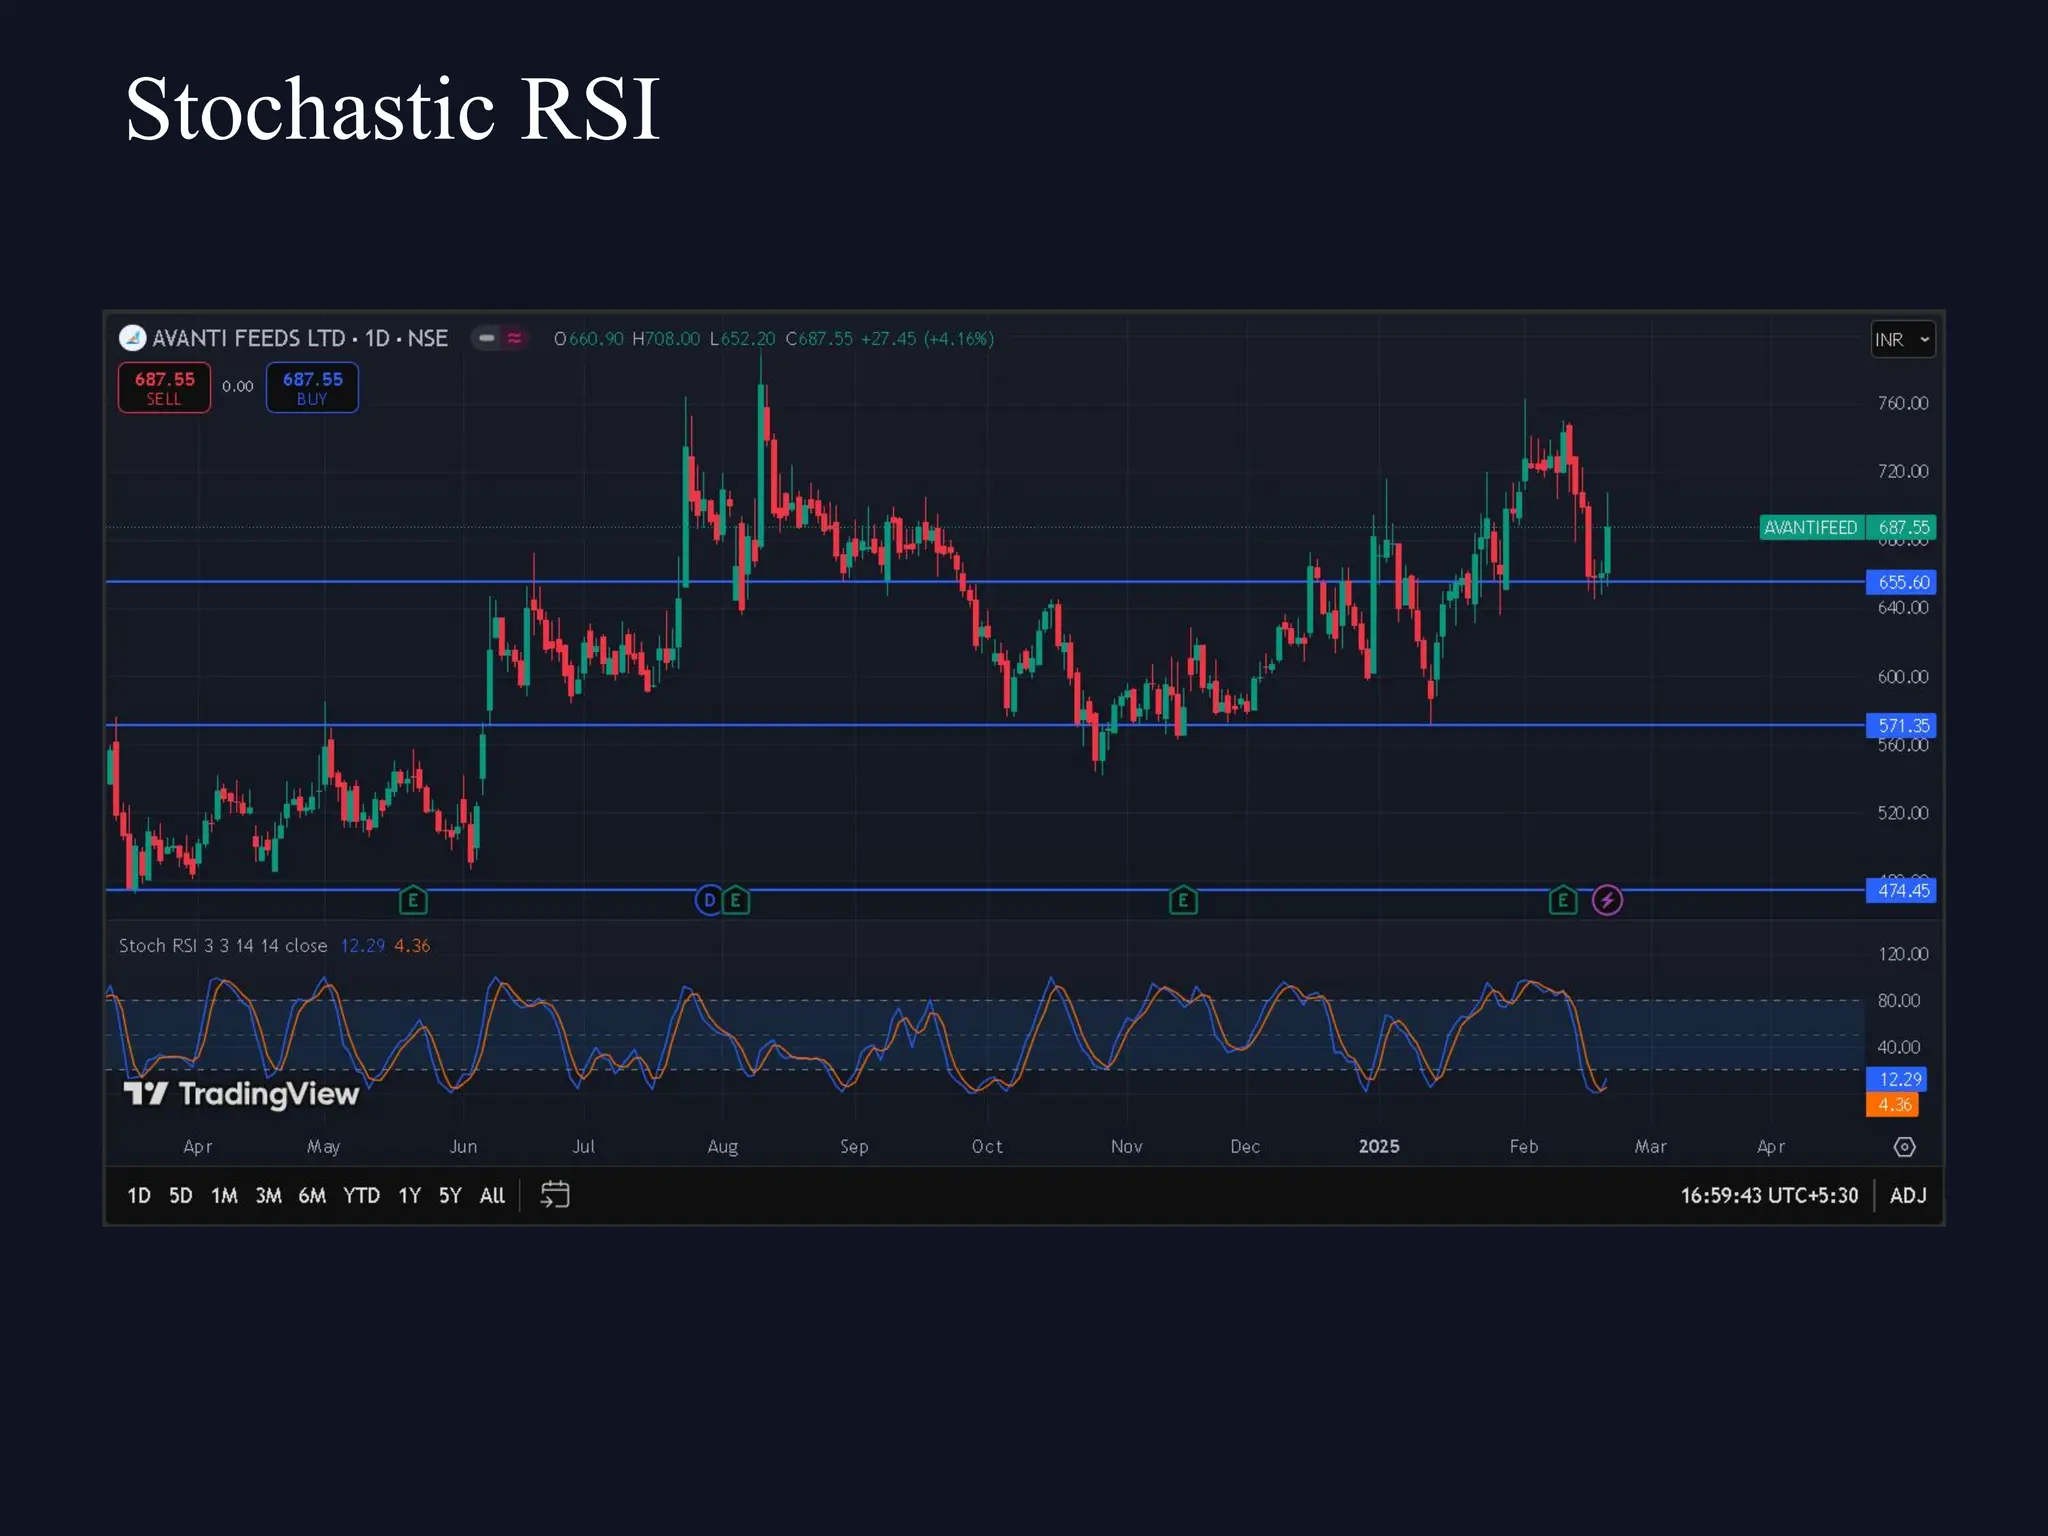Screen dimensions: 2048x1536
Task: Click the blue 12.29 axis value label
Action: [x=1897, y=1079]
